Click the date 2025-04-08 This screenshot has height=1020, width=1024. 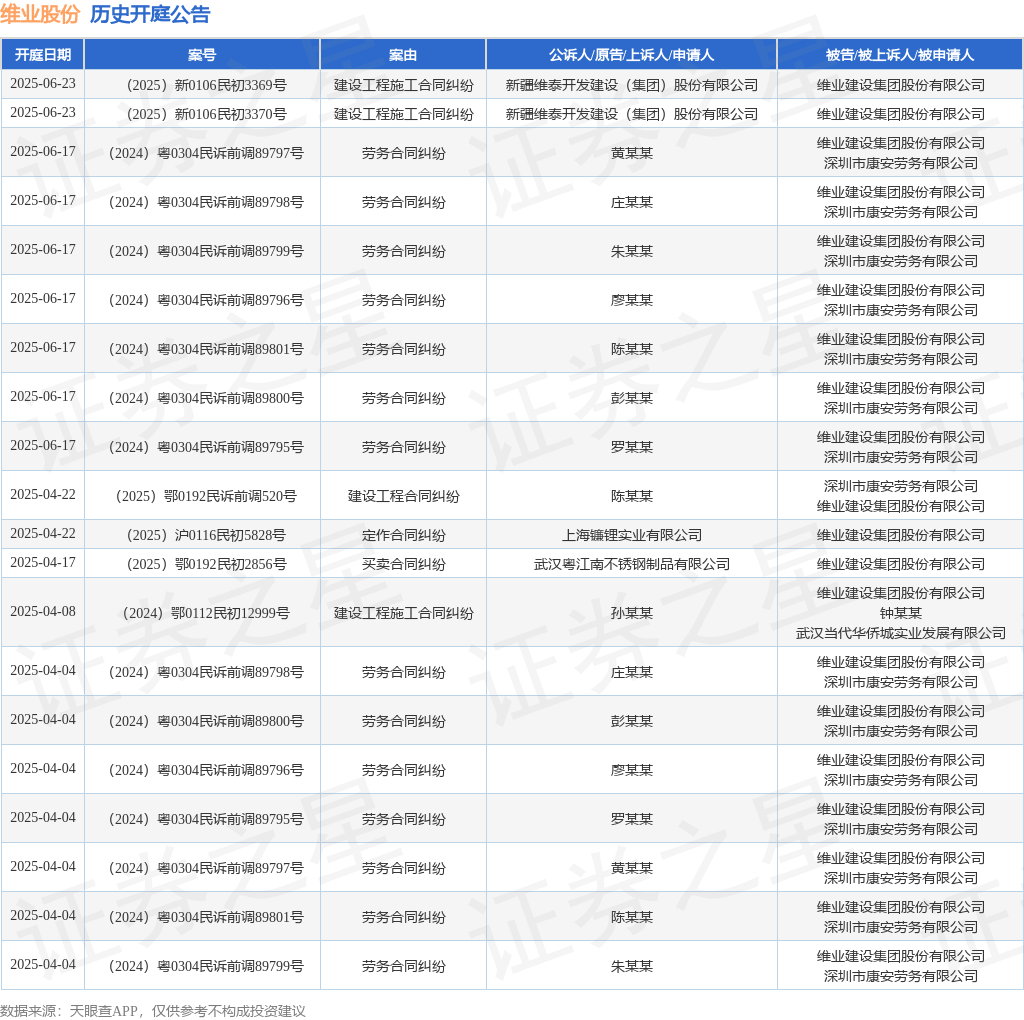pyautogui.click(x=43, y=611)
